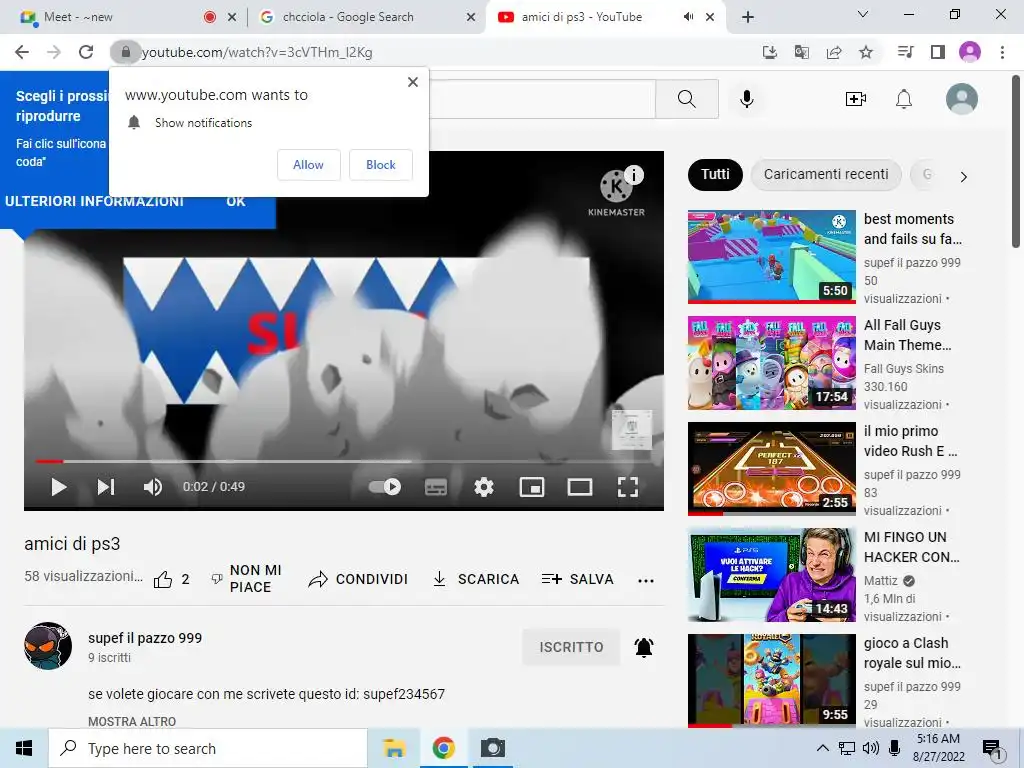
Task: Click the address bar URL
Action: [x=257, y=52]
